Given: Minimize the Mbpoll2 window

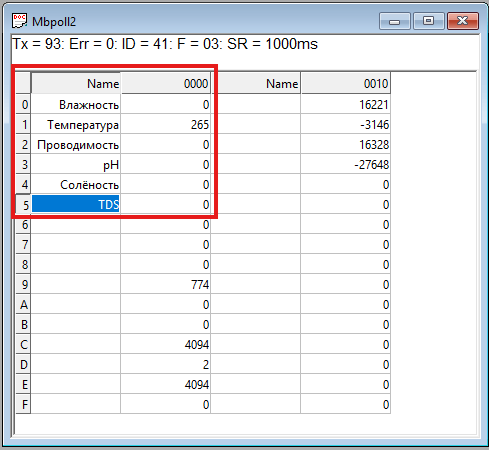Looking at the screenshot, I should click(x=395, y=21).
